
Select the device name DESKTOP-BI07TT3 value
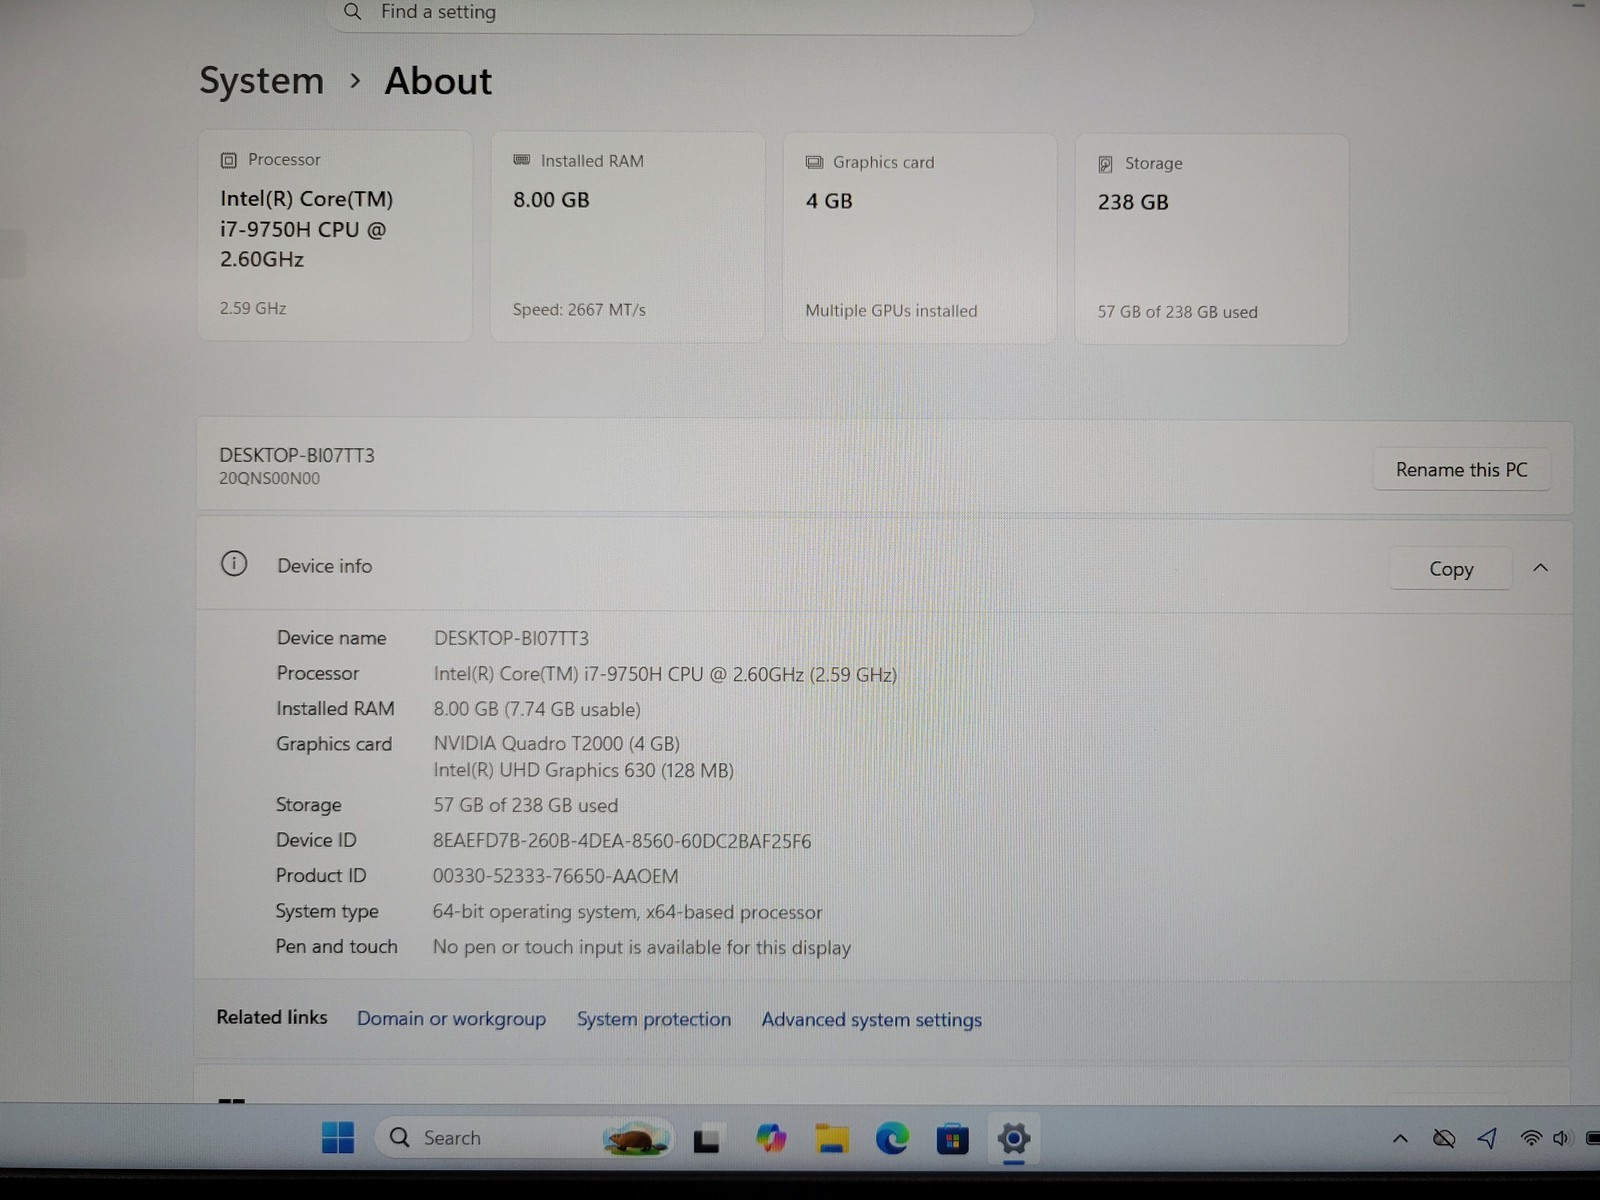[x=511, y=638]
